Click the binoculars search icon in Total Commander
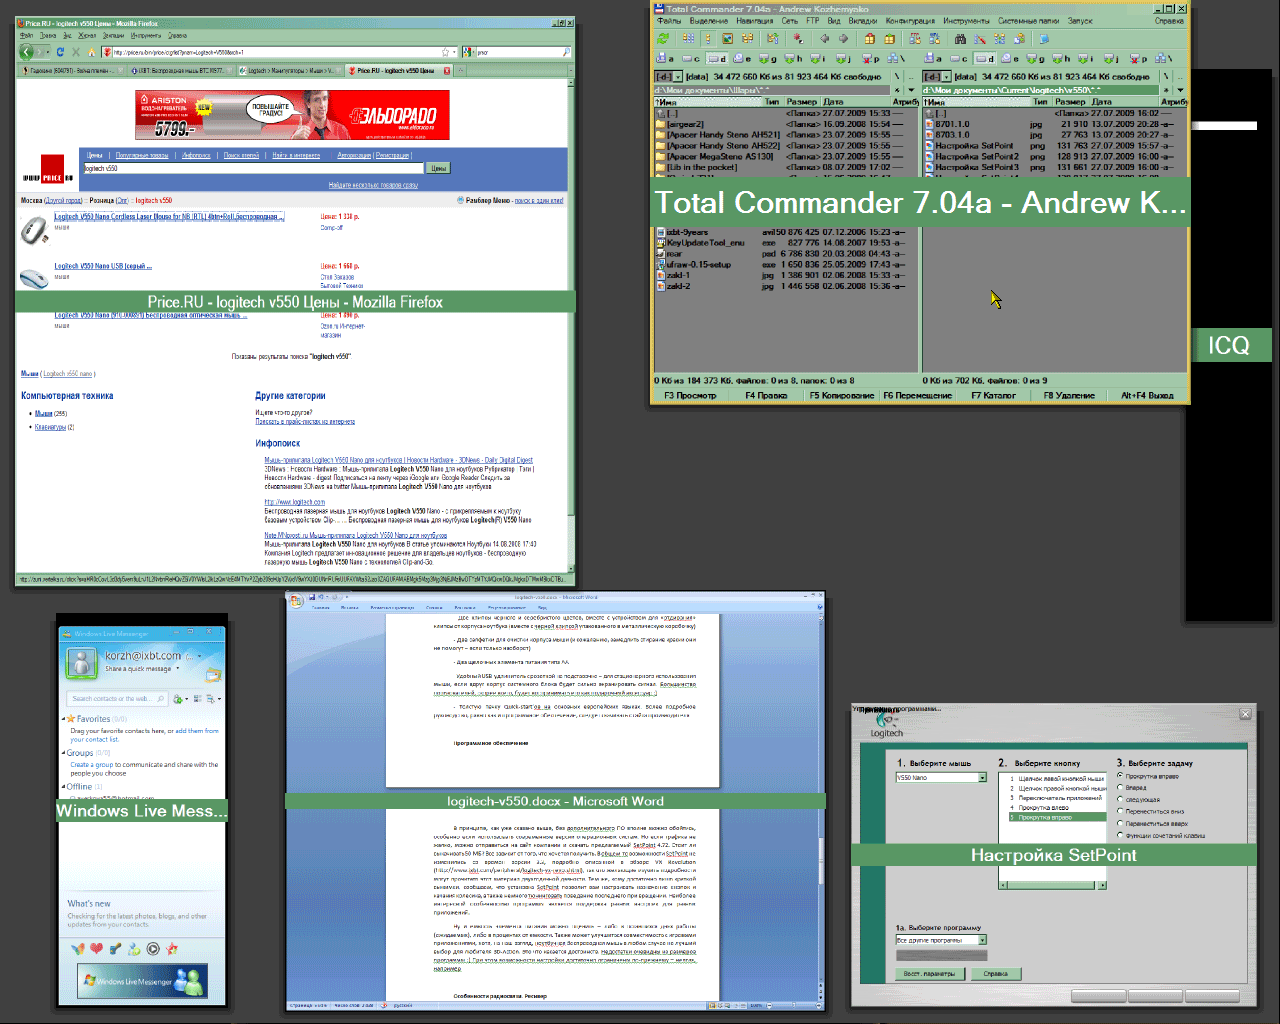Screen dimensions: 1280x1024 (x=960, y=39)
